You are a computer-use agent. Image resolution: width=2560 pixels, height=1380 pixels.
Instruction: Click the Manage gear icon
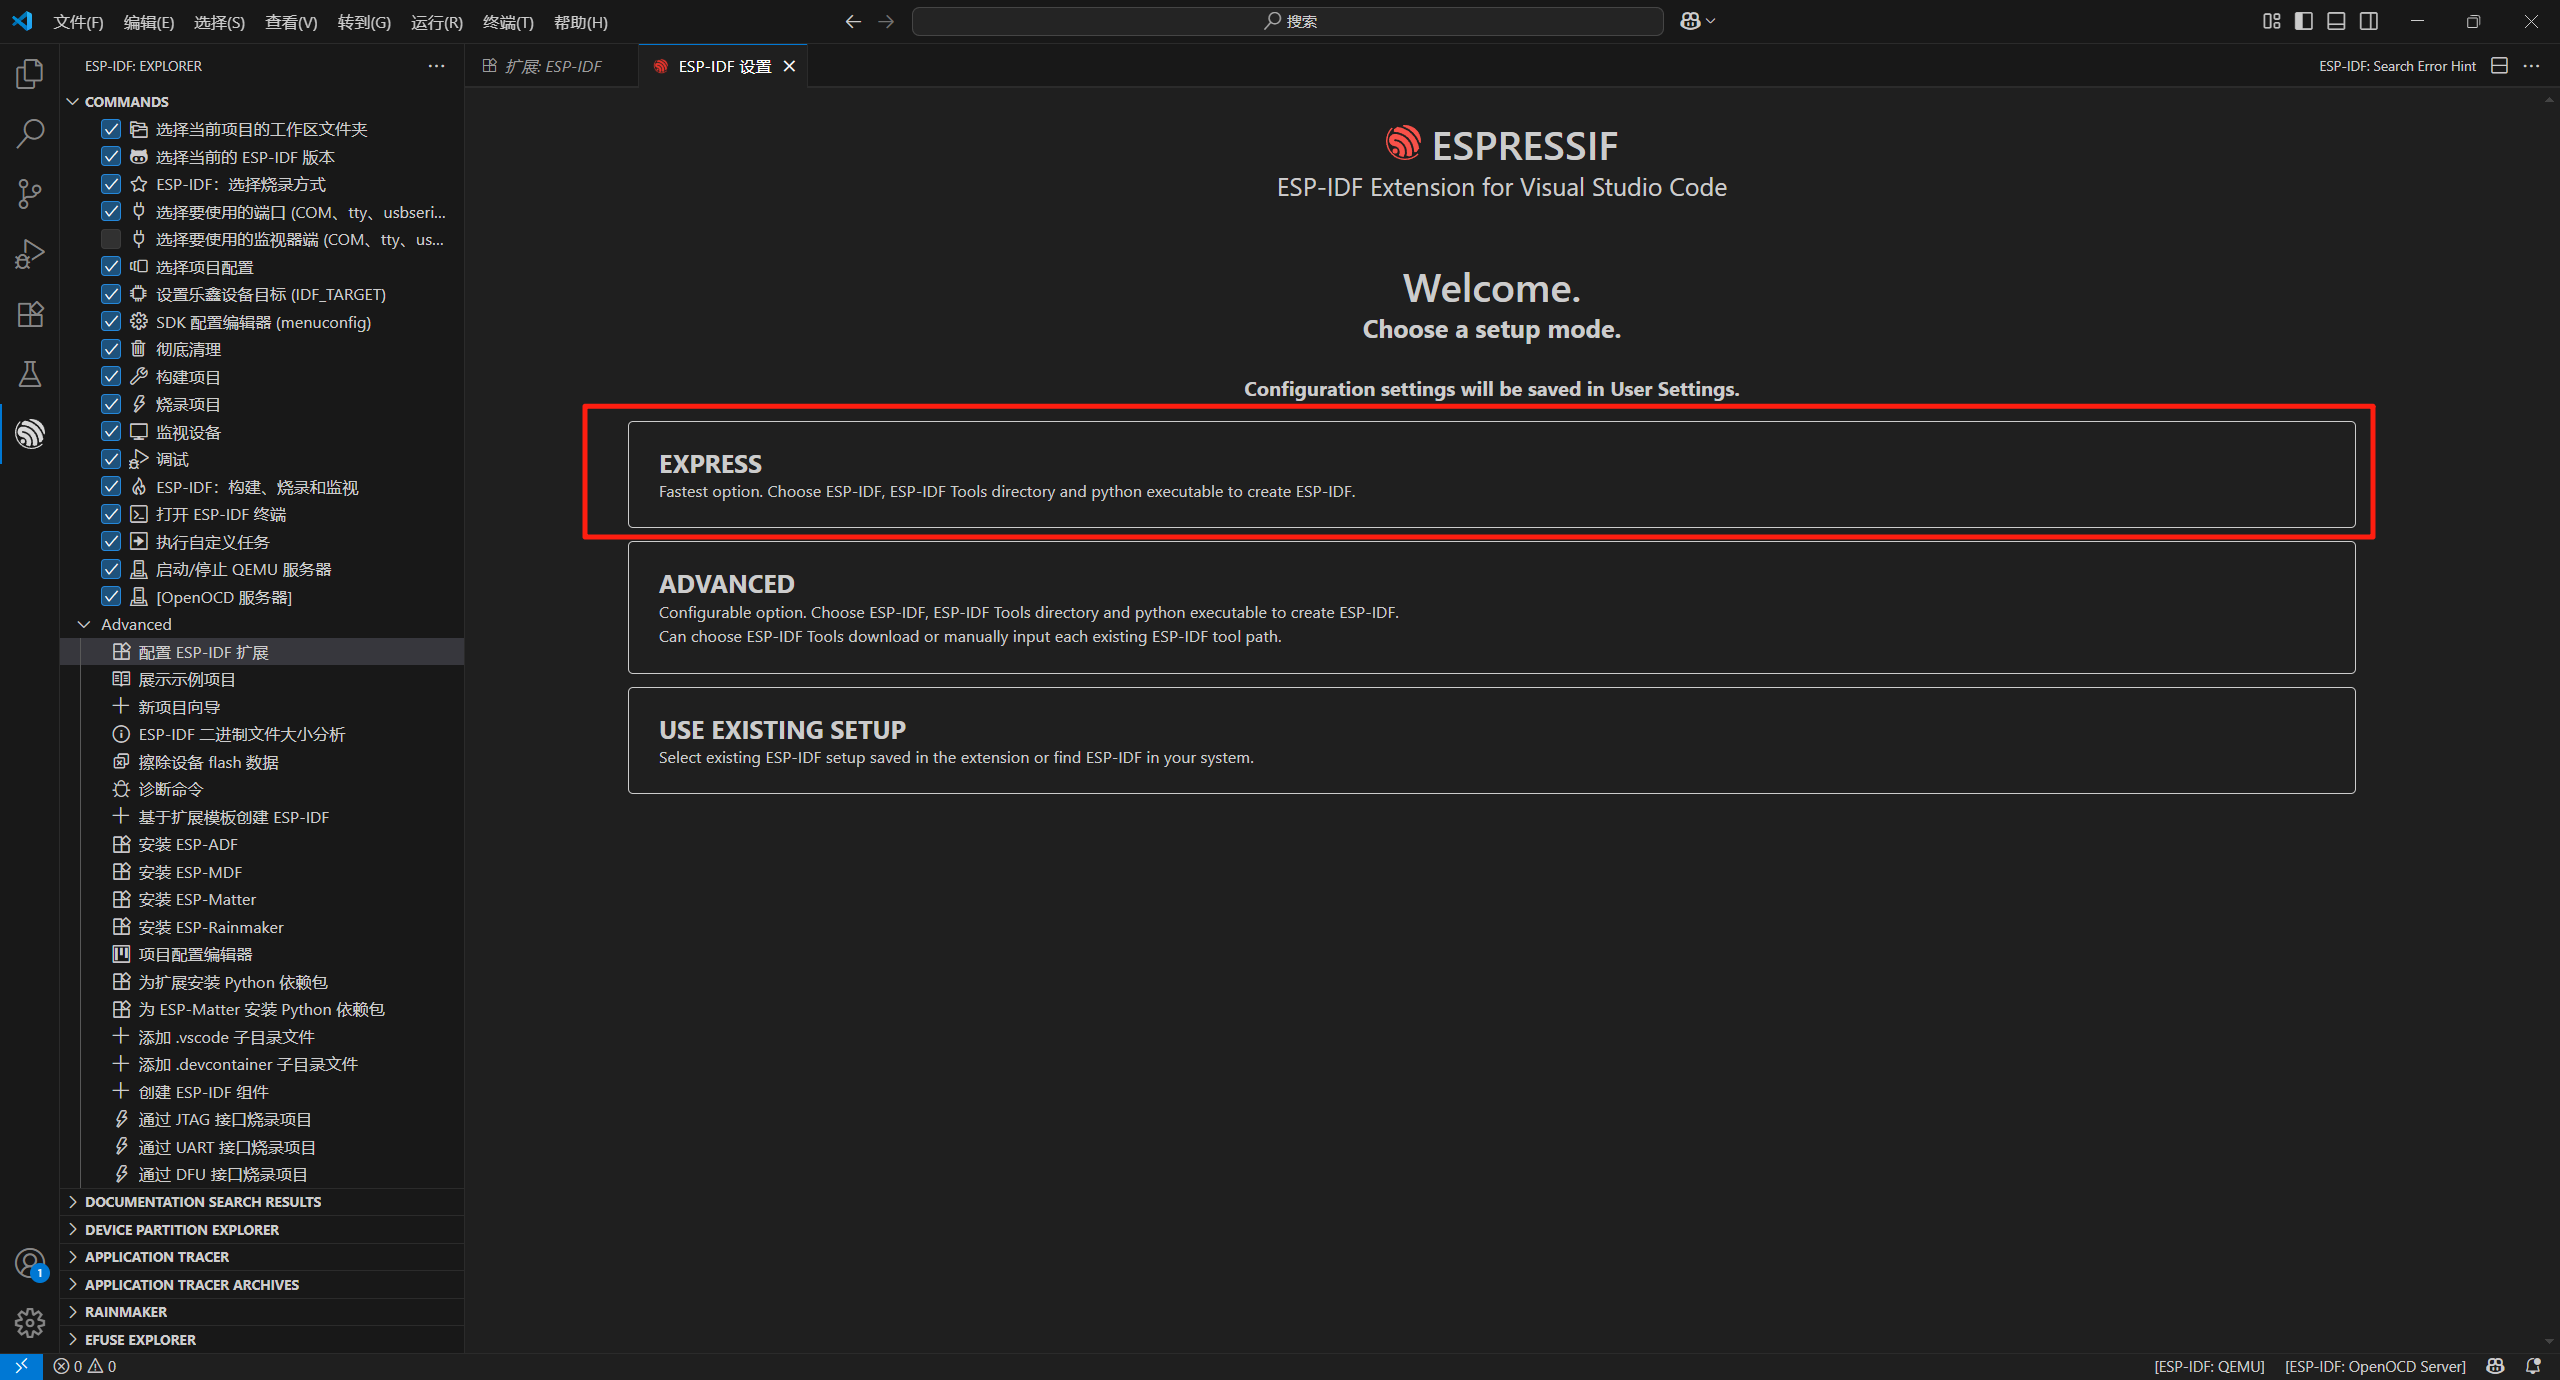coord(30,1323)
